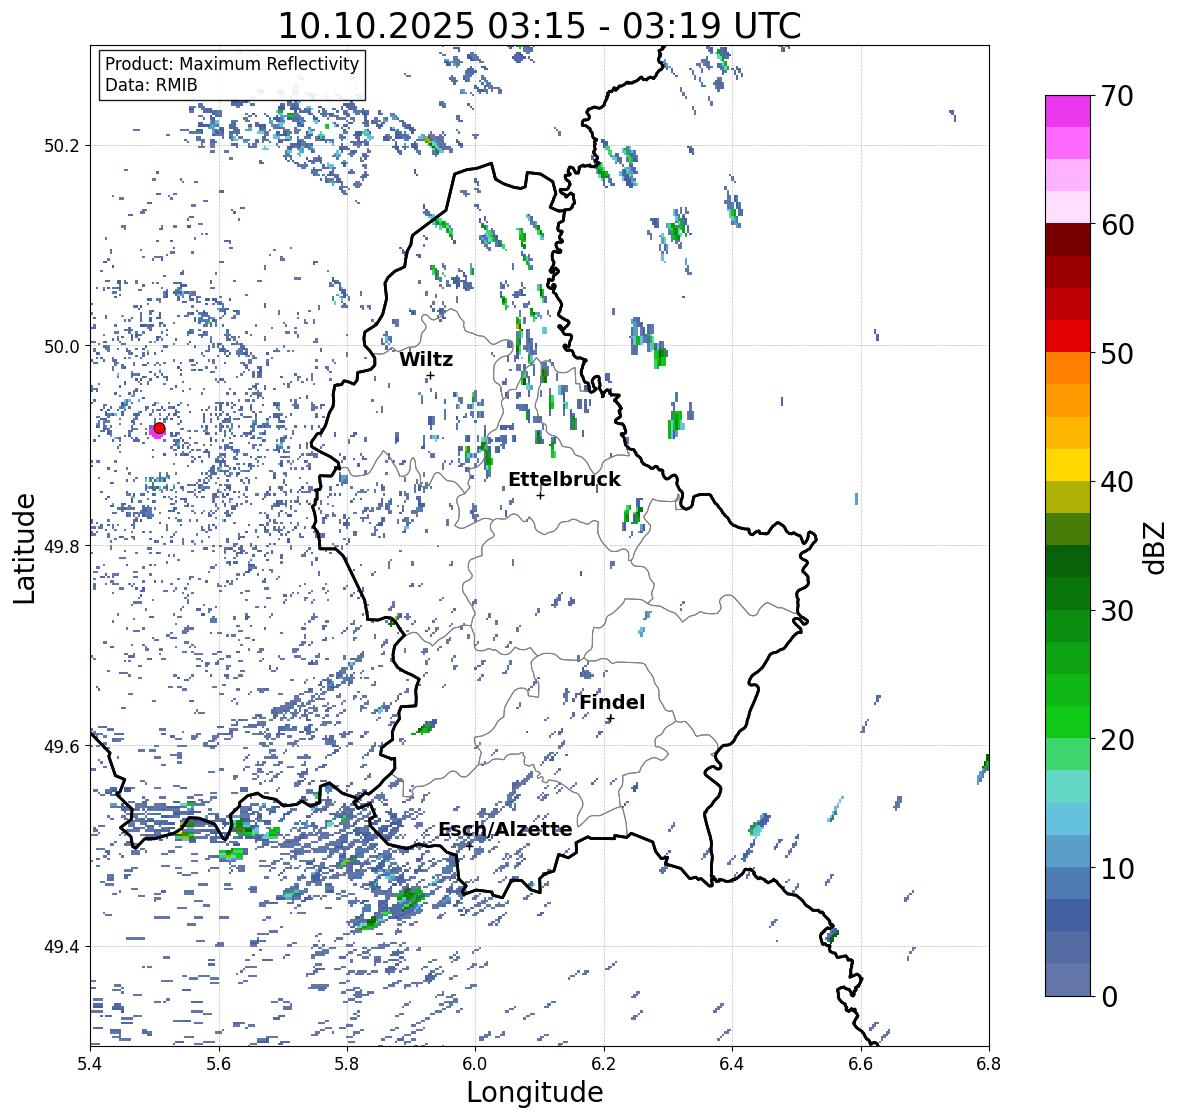Click the 'Product: Maximum Reflectivity' legend text

232,64
